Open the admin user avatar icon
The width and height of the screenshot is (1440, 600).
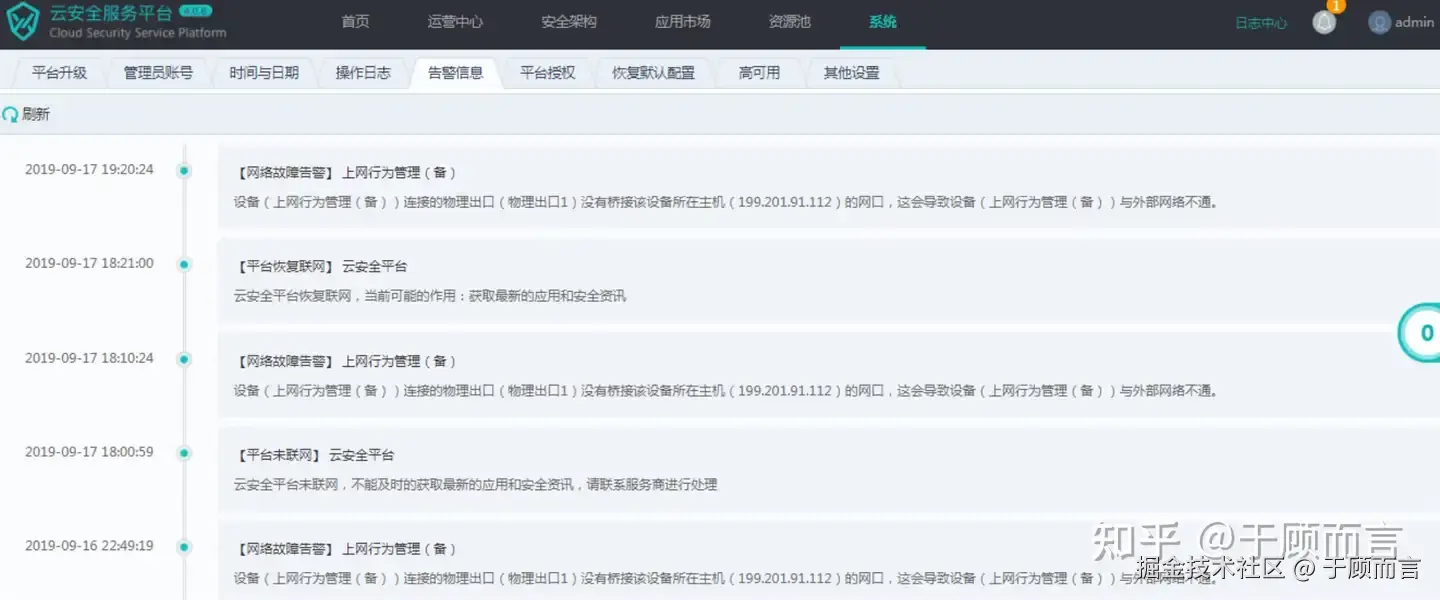1380,22
